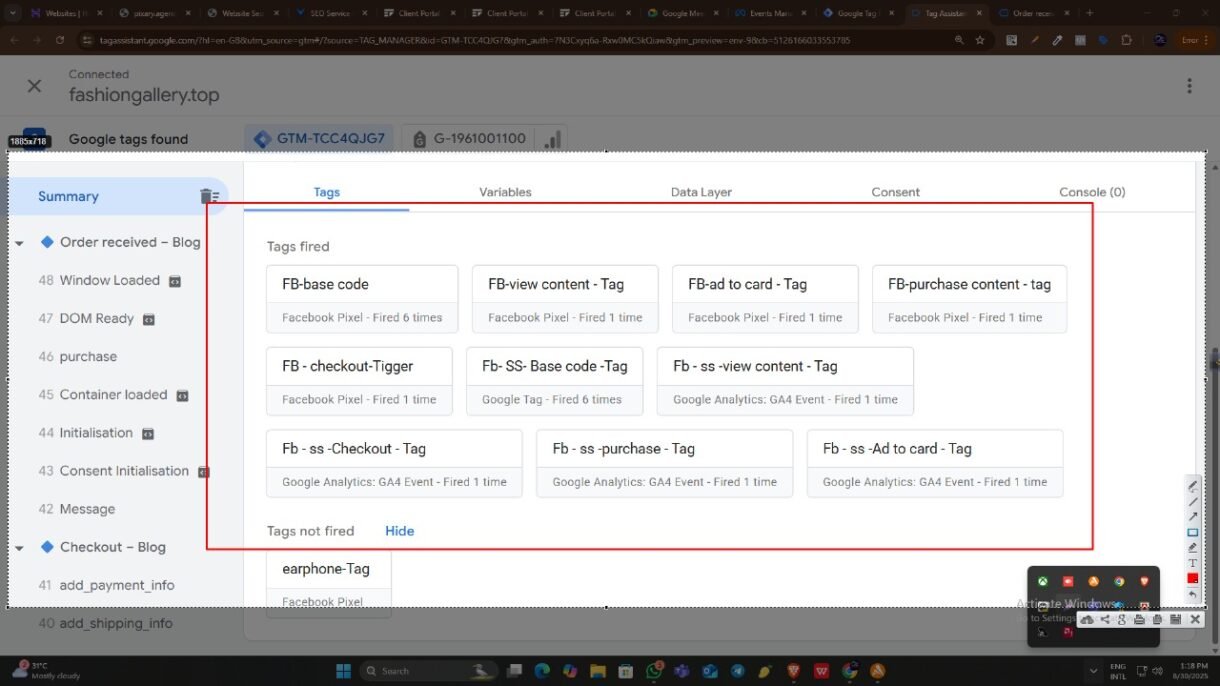This screenshot has width=1220, height=686.
Task: Undo the last annotation
Action: click(x=1192, y=594)
